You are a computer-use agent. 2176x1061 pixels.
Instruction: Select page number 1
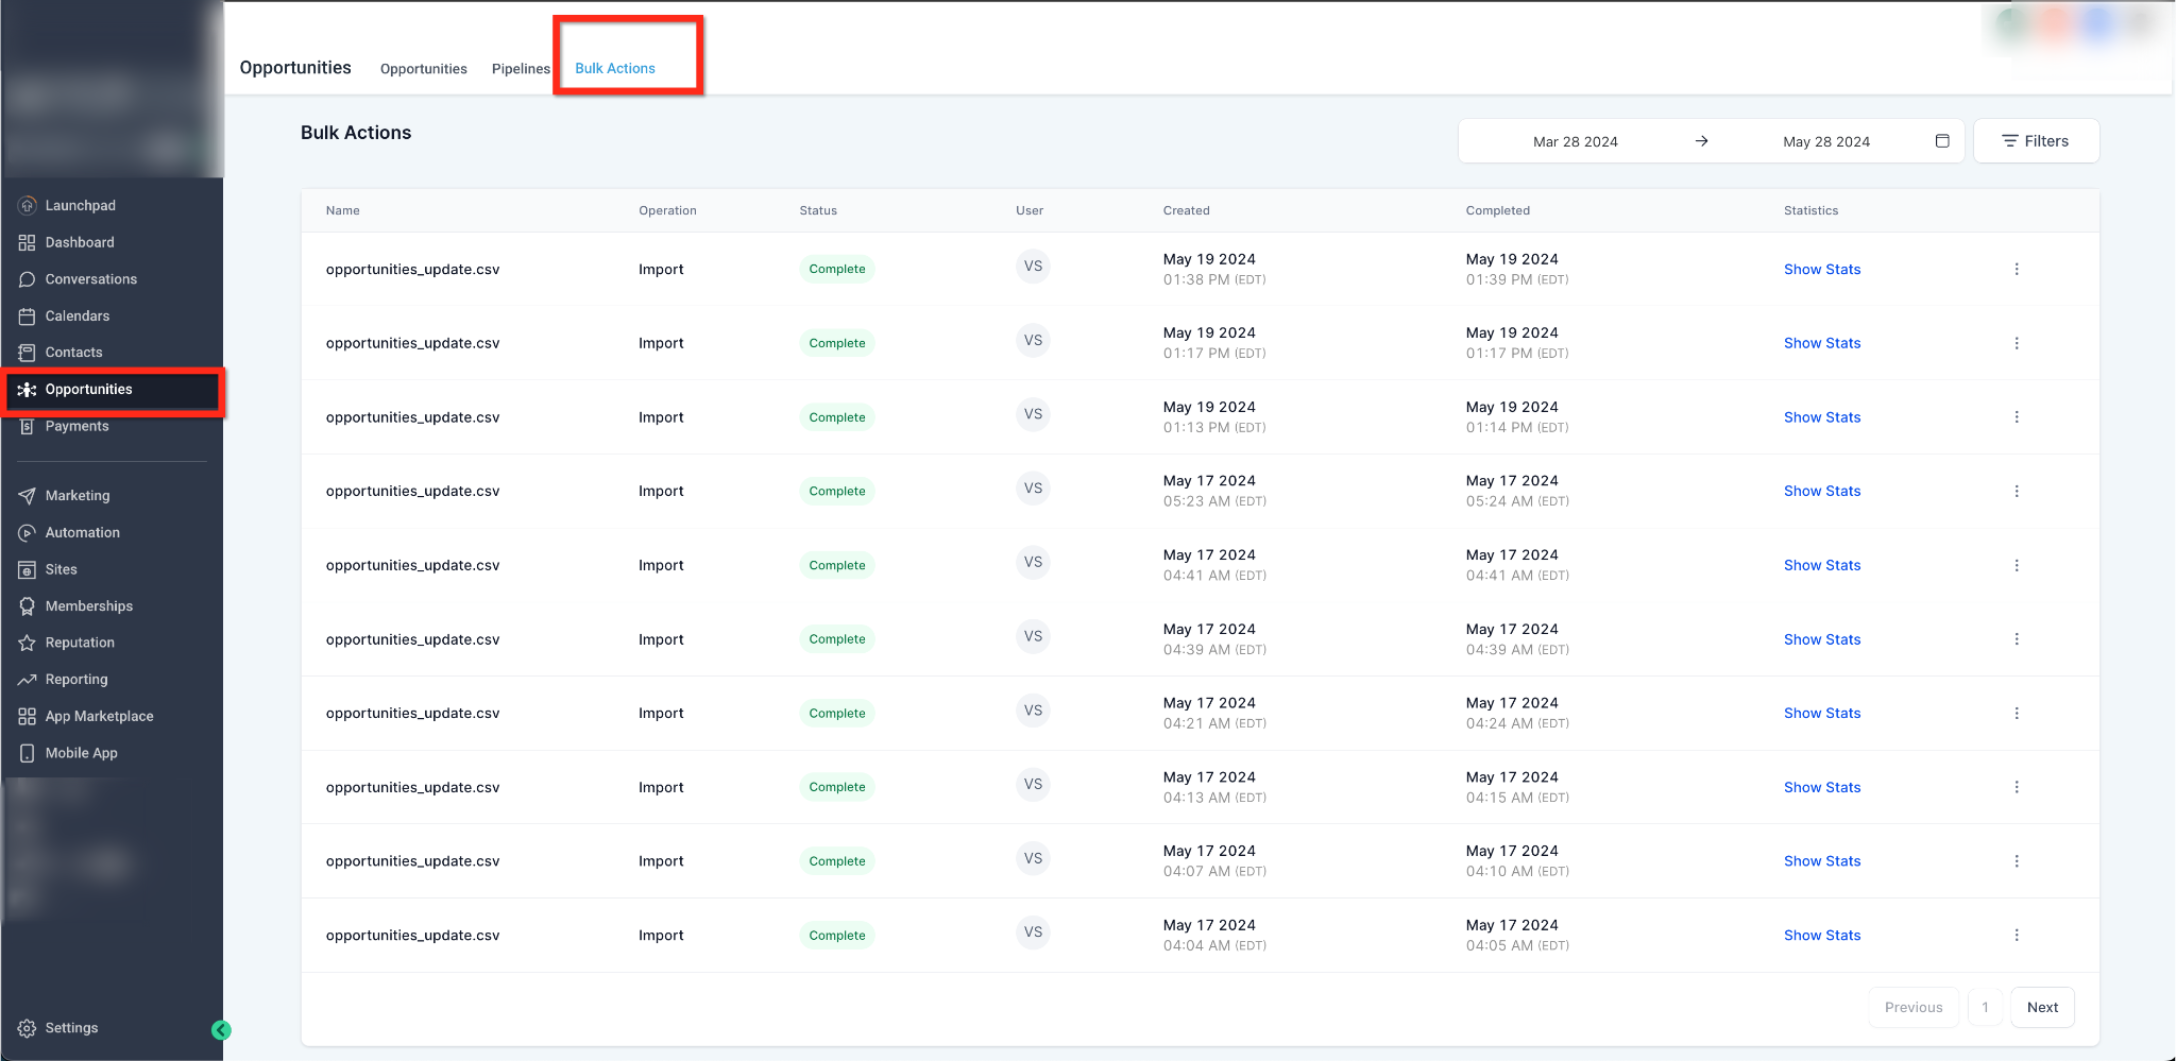pyautogui.click(x=1985, y=1007)
